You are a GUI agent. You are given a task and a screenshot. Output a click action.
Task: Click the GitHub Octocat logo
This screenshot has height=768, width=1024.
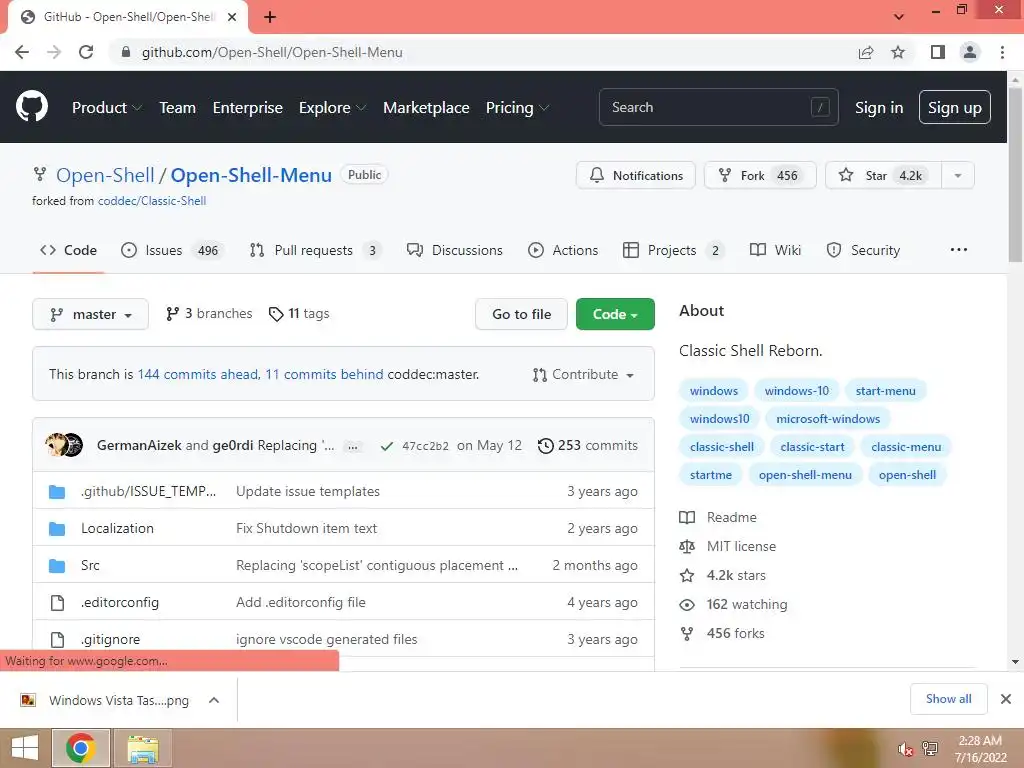[x=31, y=107]
